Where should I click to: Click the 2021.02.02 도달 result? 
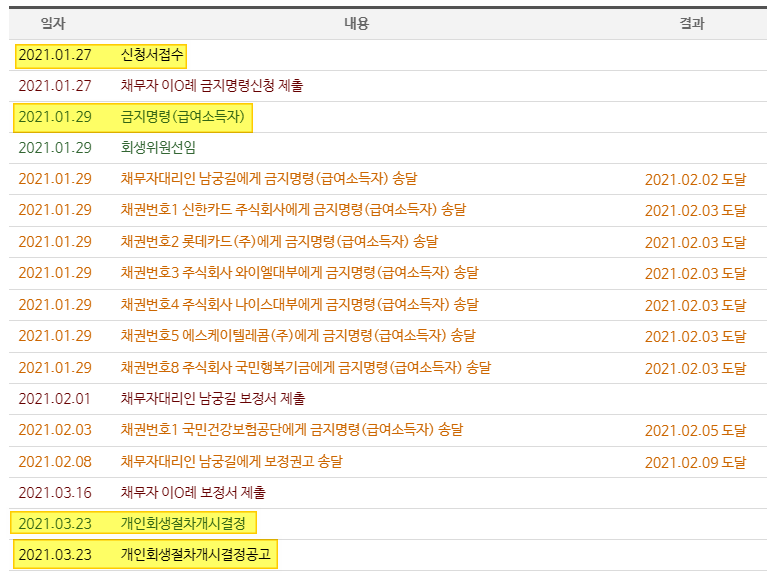click(695, 180)
